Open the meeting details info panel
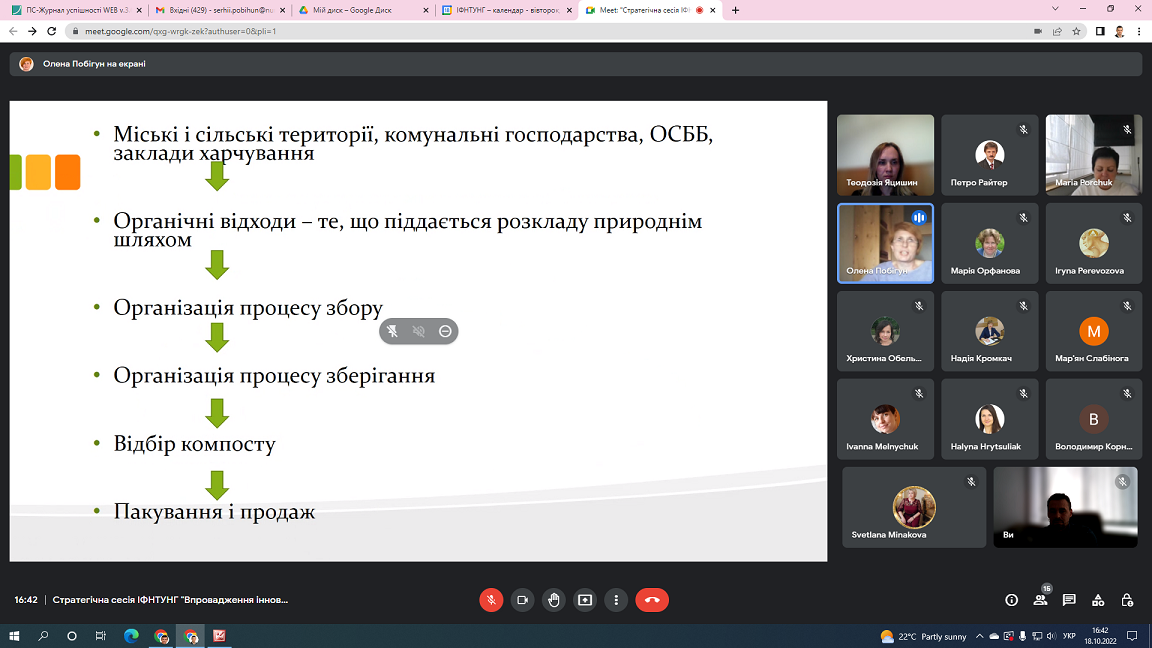Screen dimensions: 1152x648 coord(1011,600)
